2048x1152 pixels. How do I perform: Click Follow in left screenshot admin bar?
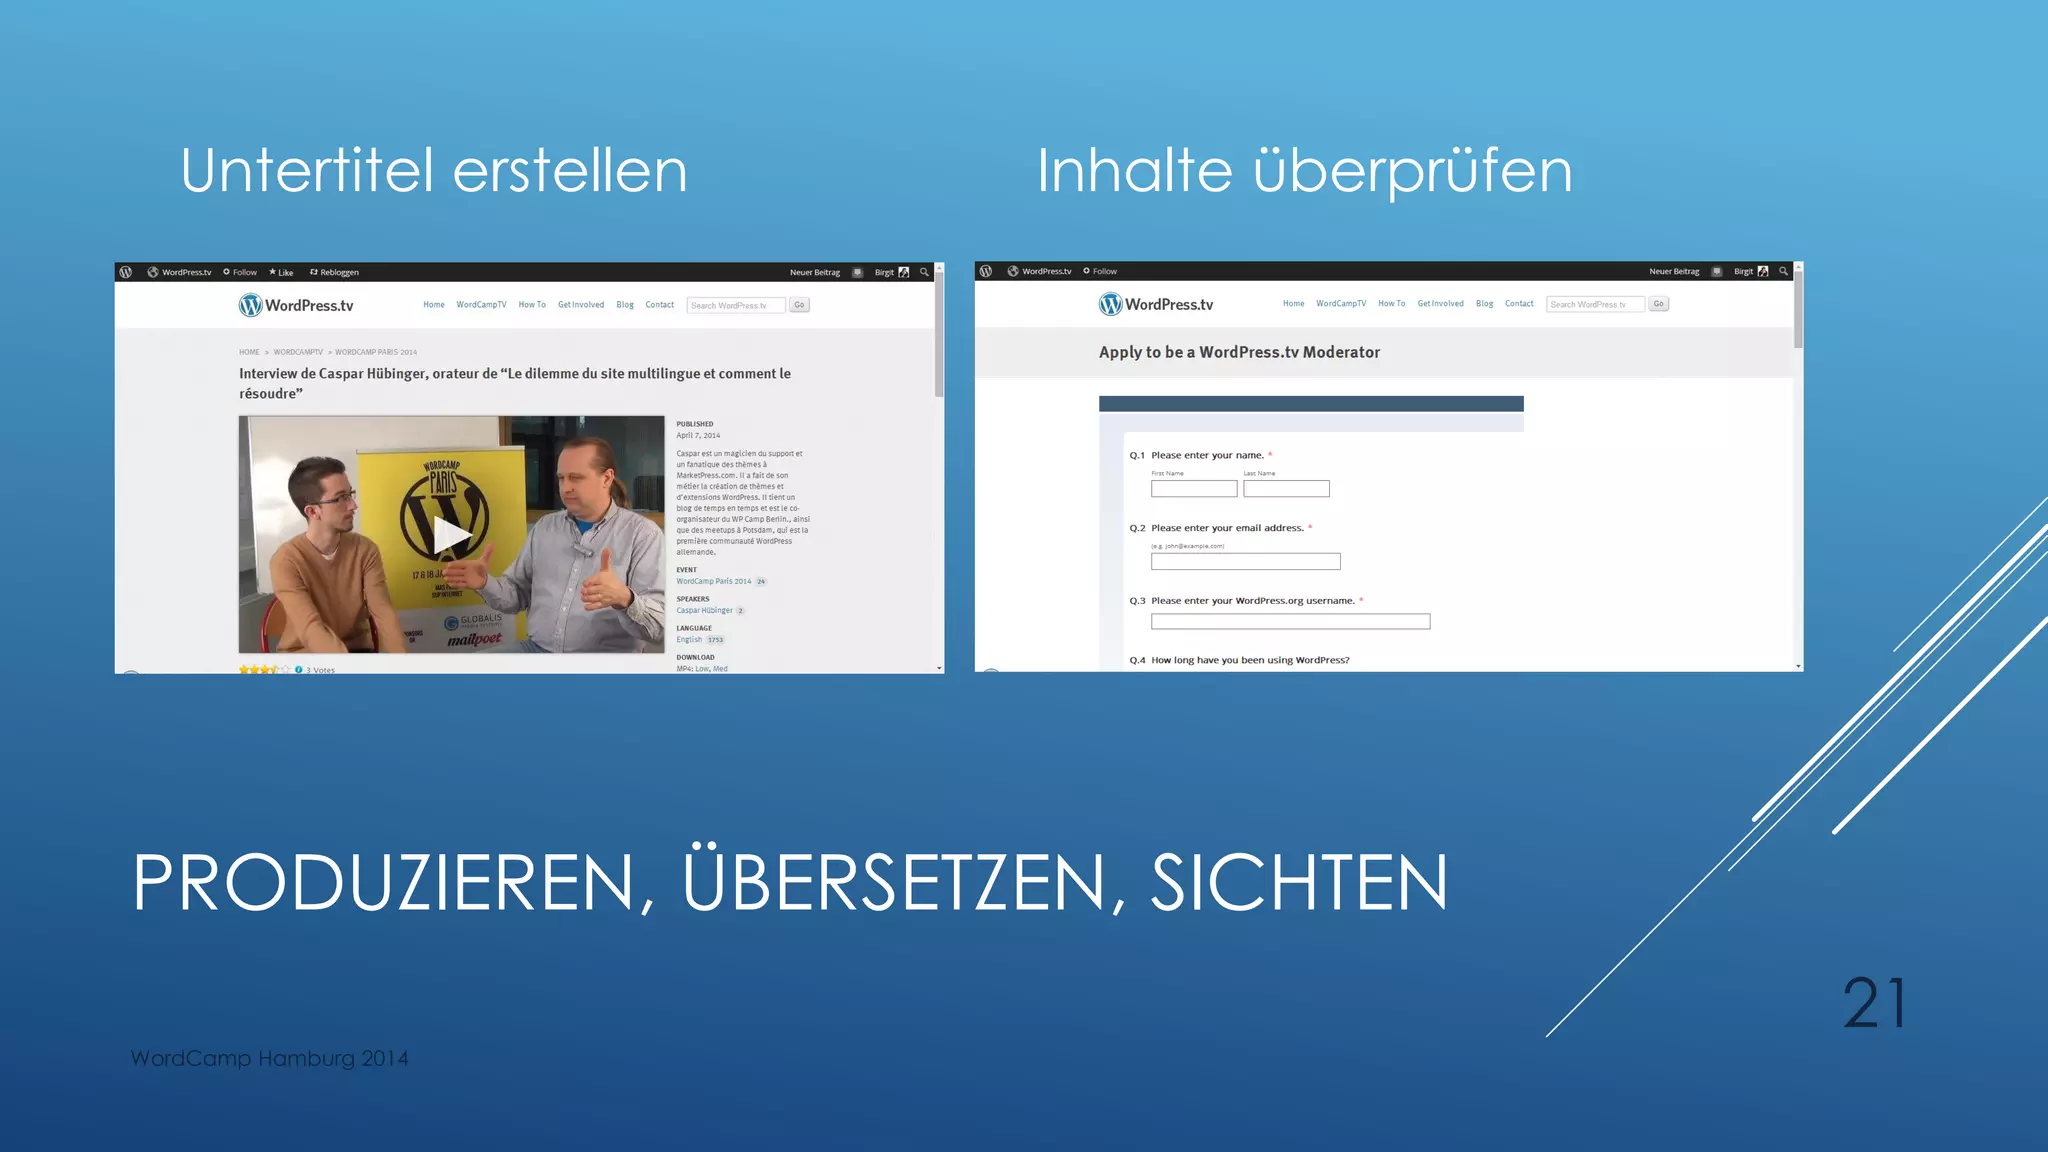tap(240, 272)
